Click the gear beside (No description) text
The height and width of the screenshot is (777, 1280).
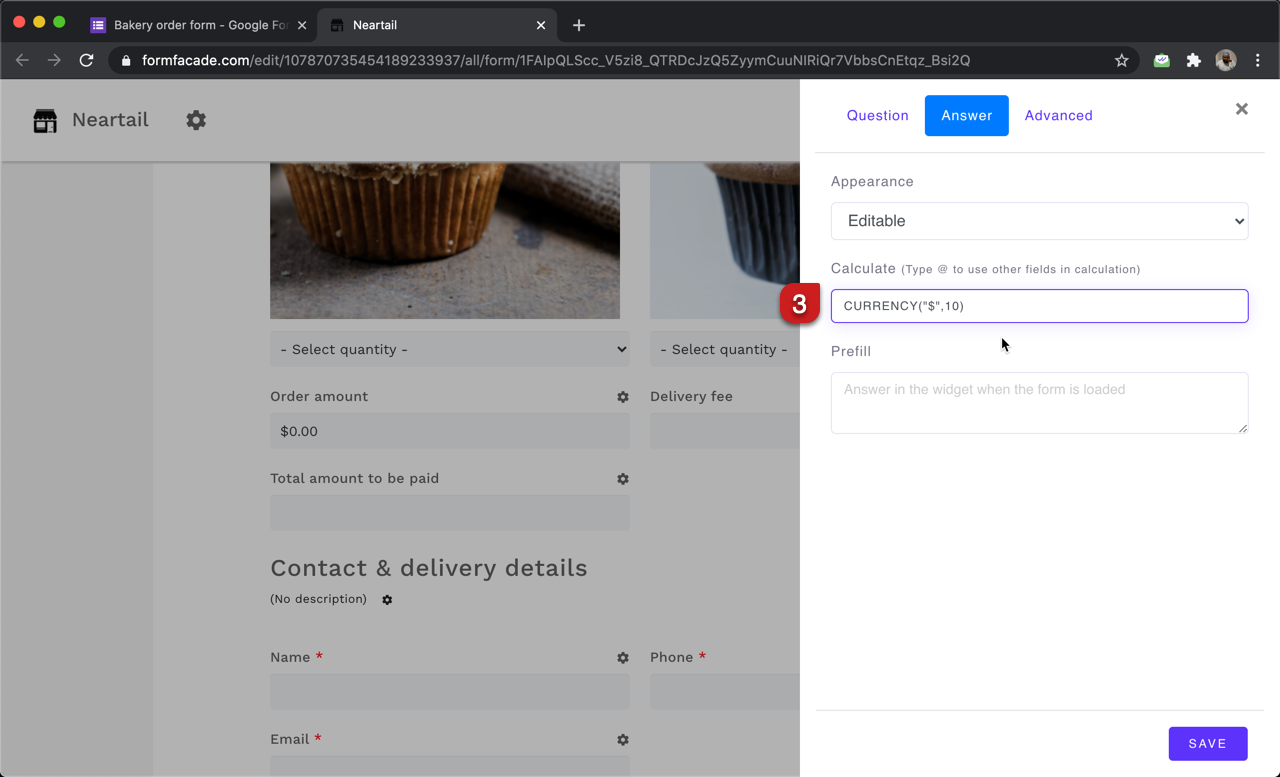pyautogui.click(x=387, y=600)
